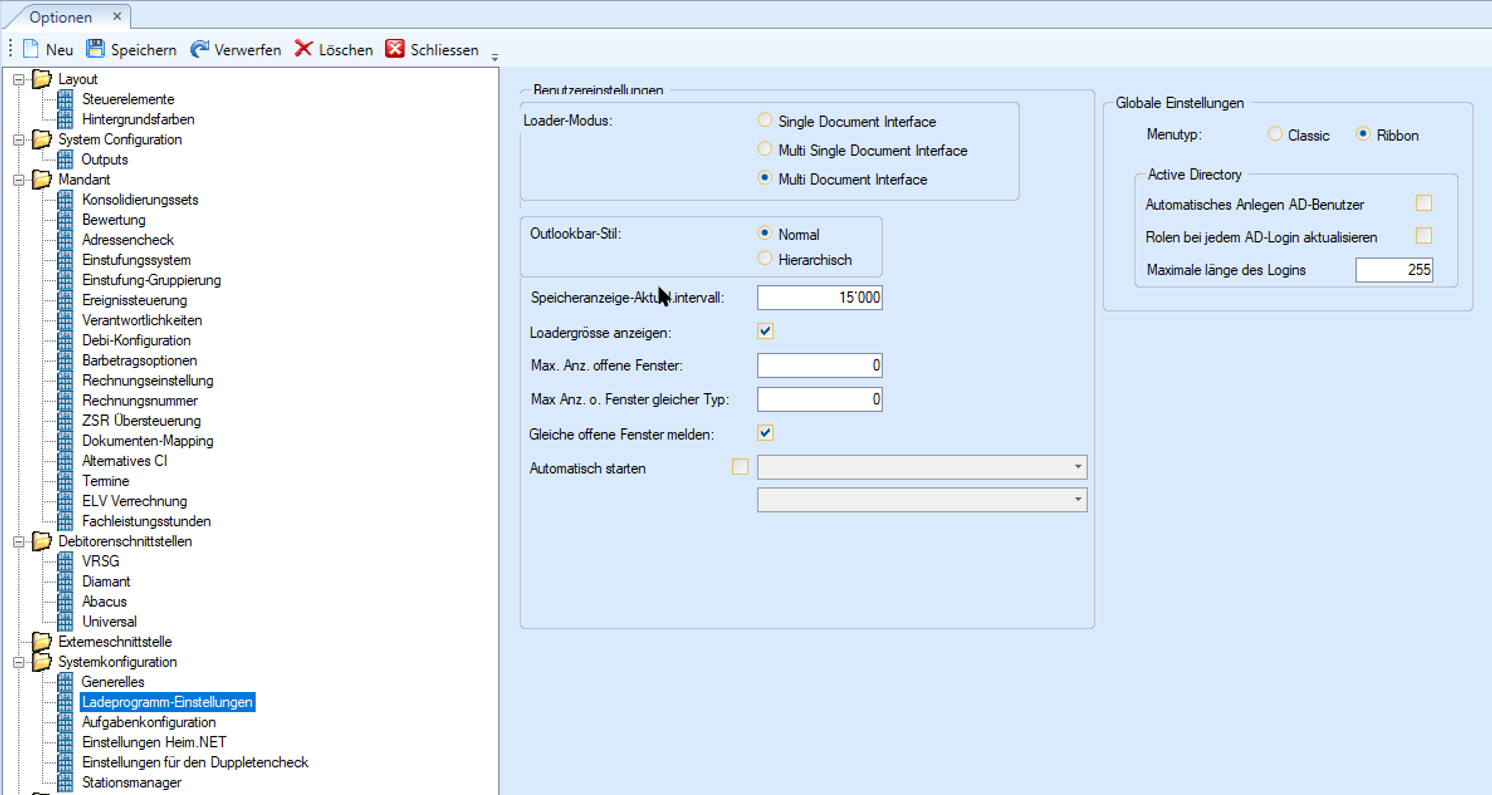This screenshot has height=795, width=1492.
Task: Click the Schliessen red box icon
Action: [x=395, y=49]
